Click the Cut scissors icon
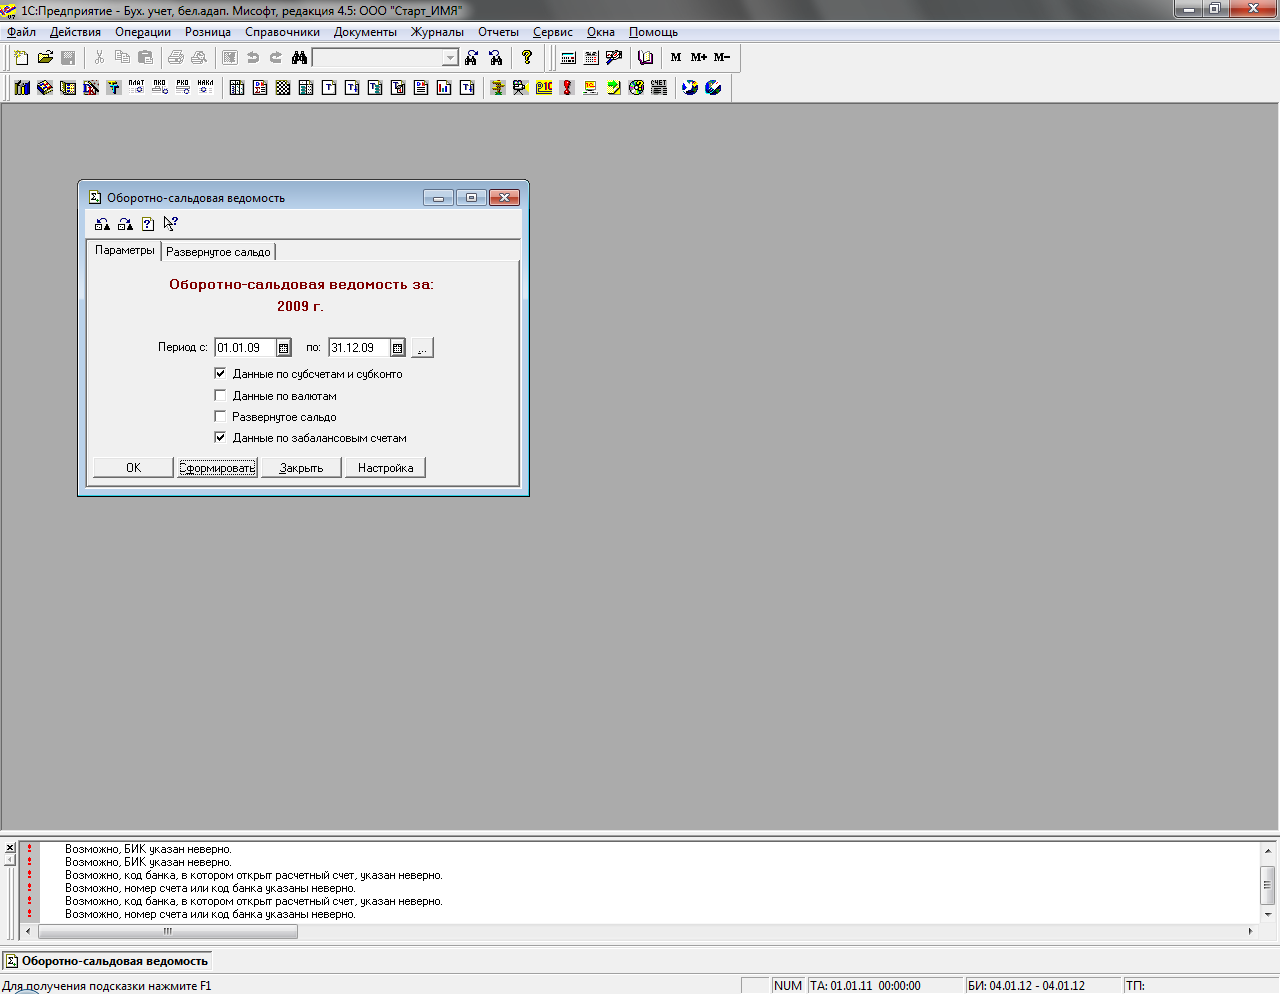 click(99, 58)
